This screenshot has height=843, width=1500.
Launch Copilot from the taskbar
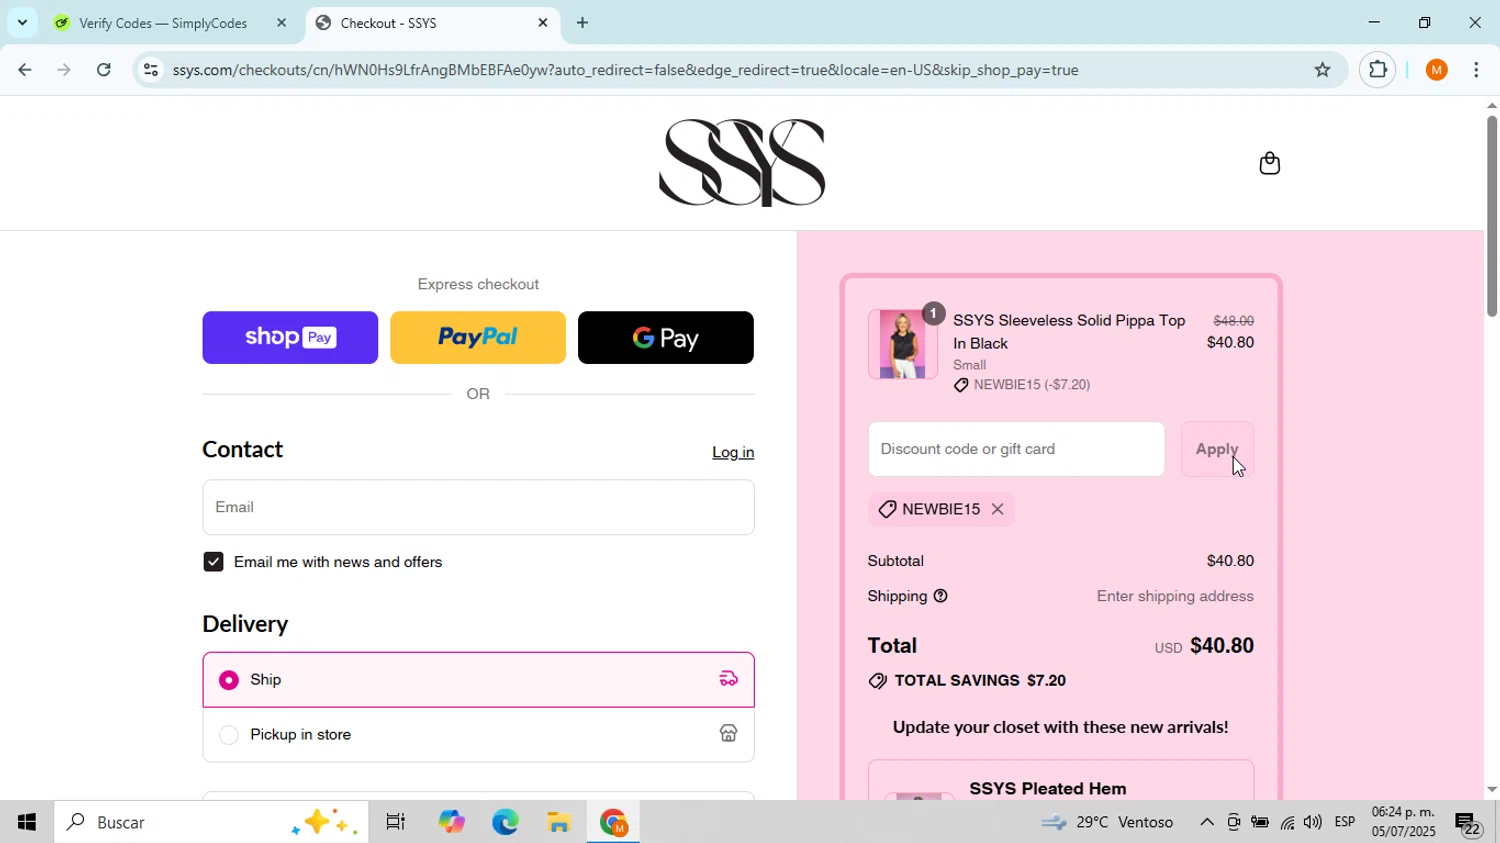[451, 822]
